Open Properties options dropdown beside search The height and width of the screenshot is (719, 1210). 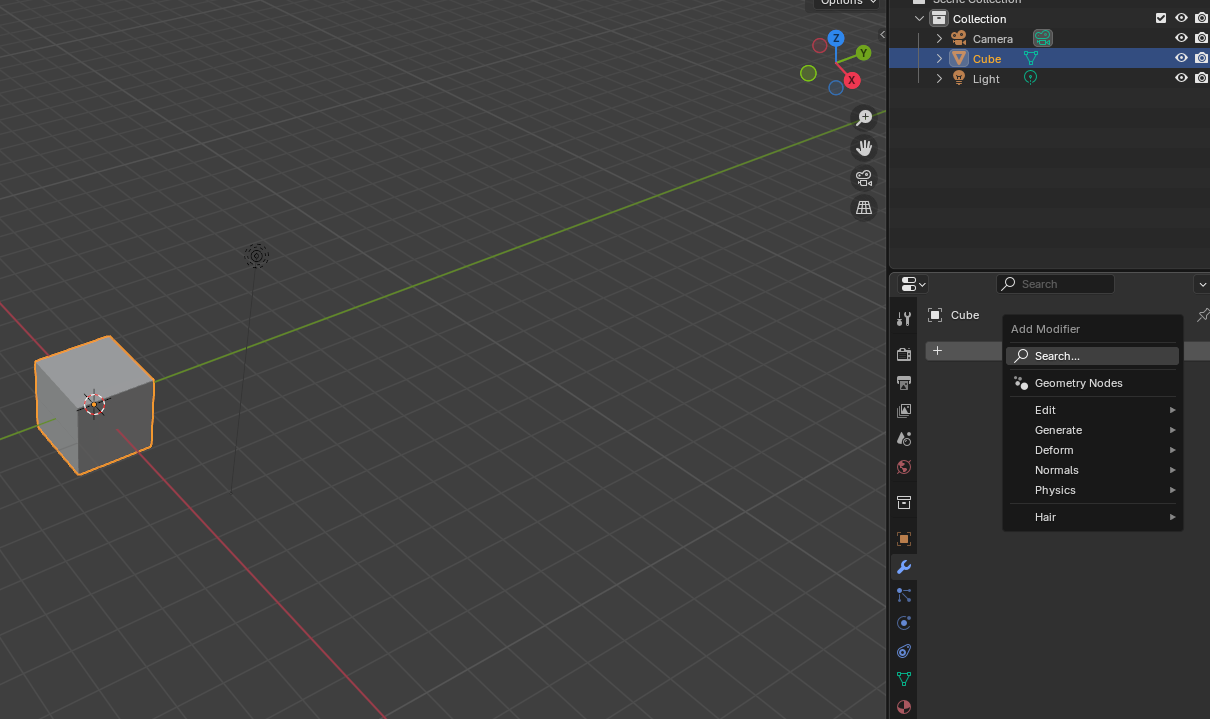[x=1202, y=284]
